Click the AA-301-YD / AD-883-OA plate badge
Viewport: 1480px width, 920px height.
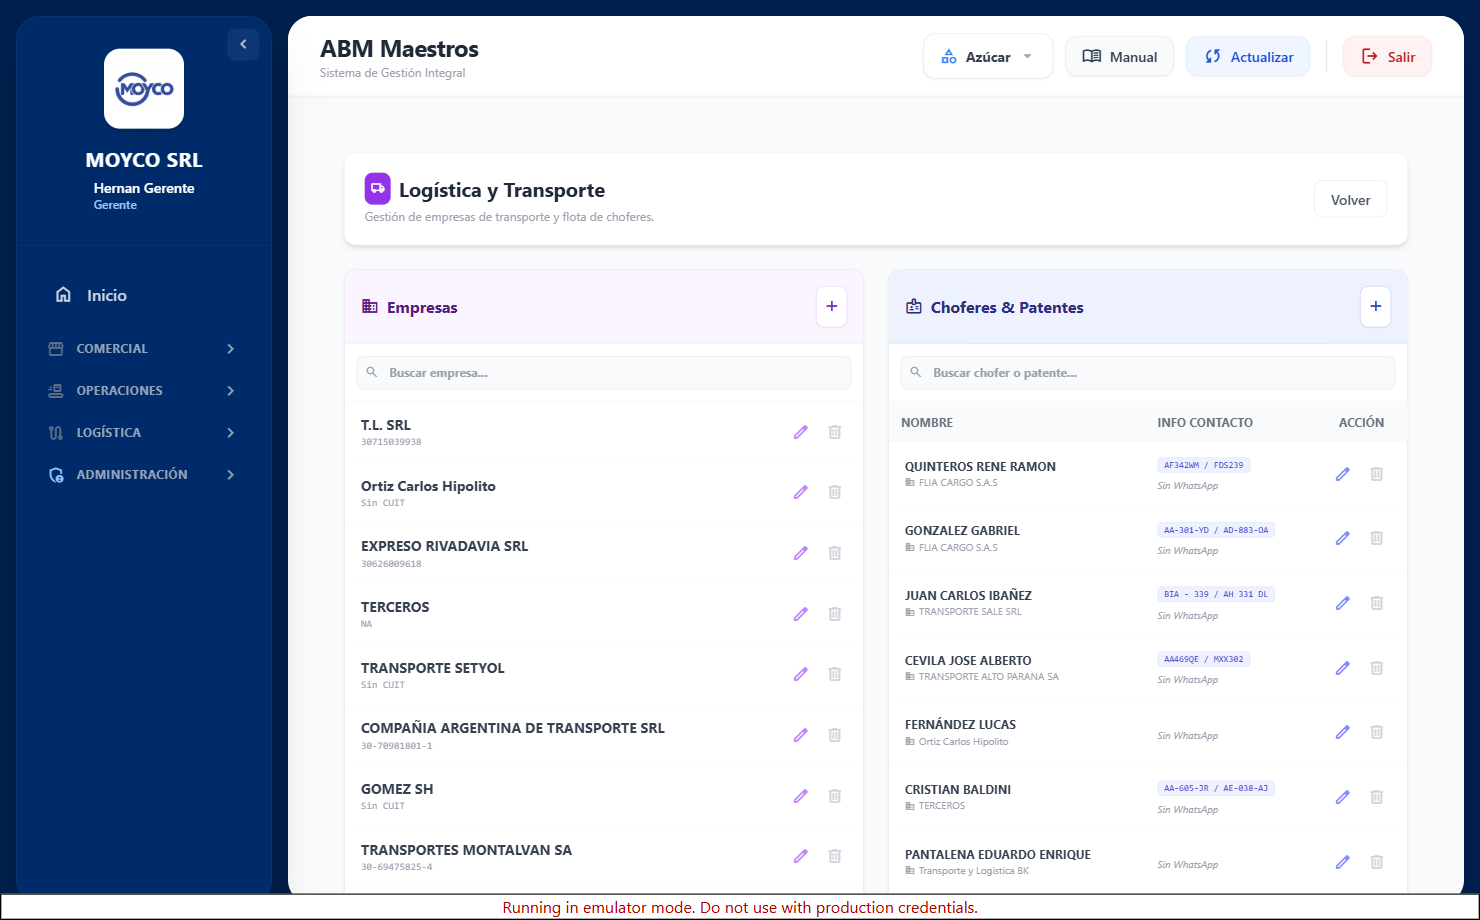(1216, 530)
